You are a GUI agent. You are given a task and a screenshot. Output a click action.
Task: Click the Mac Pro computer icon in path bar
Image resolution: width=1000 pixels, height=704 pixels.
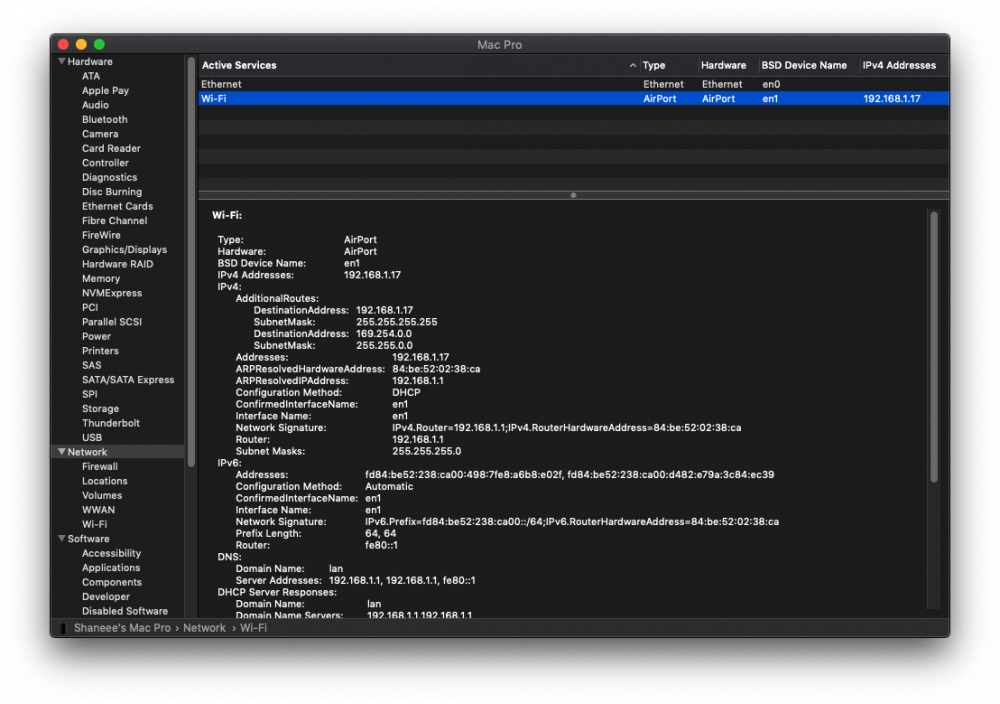tap(62, 628)
